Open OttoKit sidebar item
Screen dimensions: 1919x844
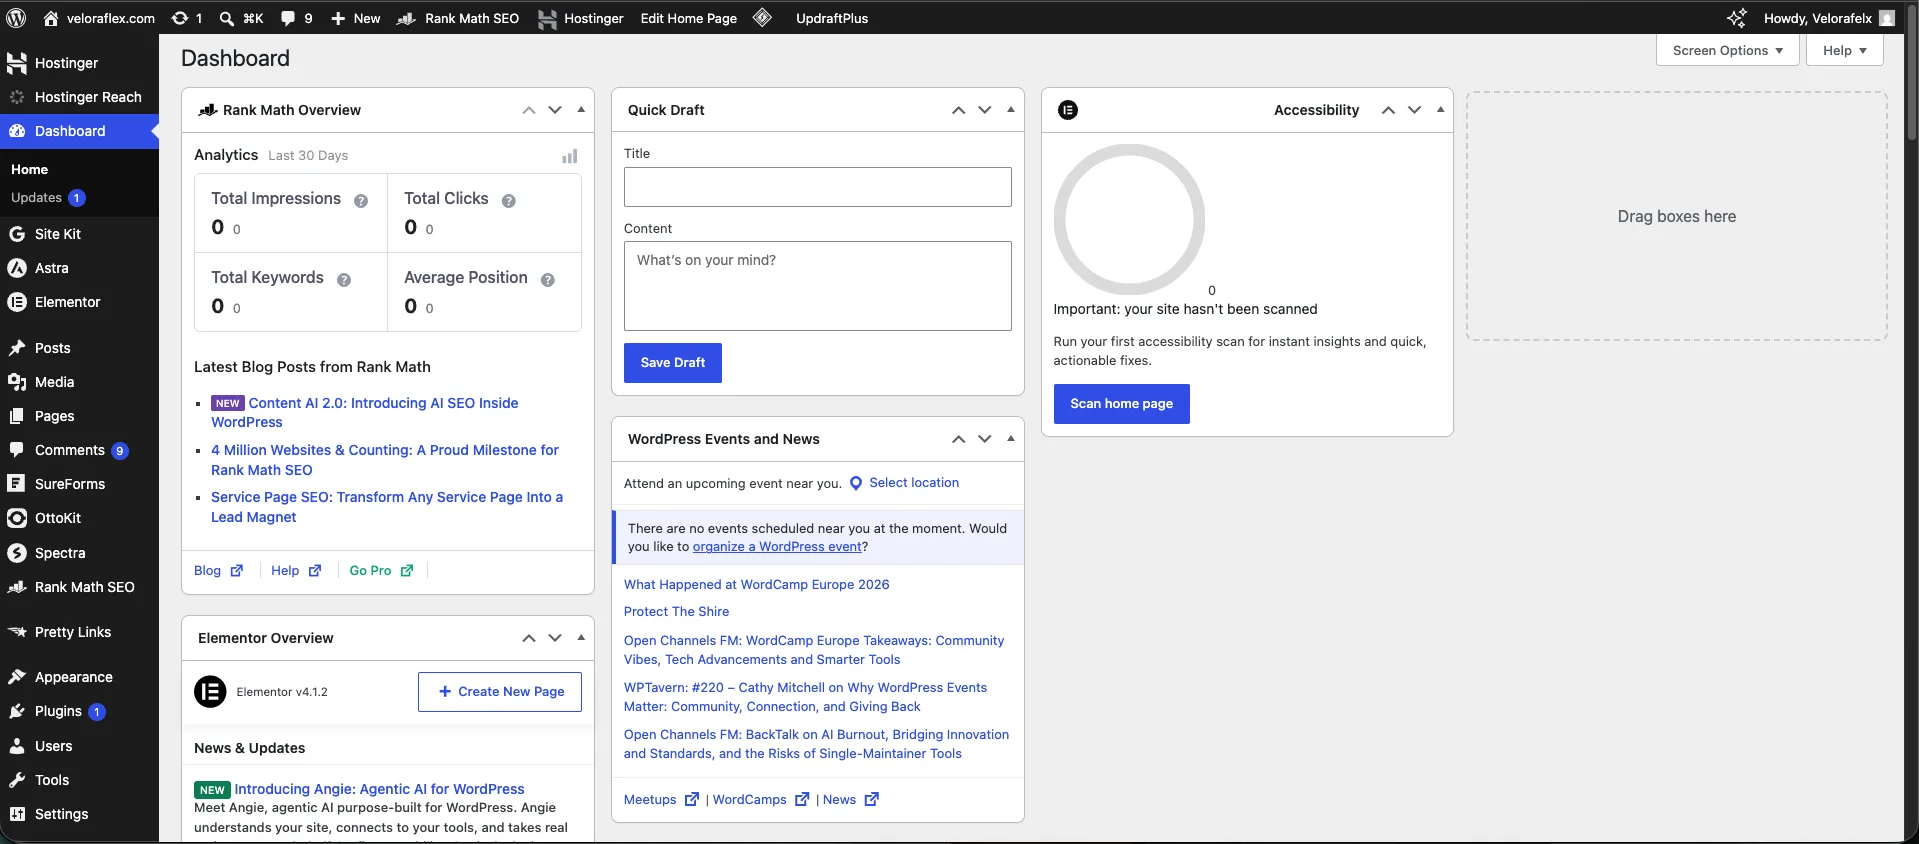(x=79, y=518)
